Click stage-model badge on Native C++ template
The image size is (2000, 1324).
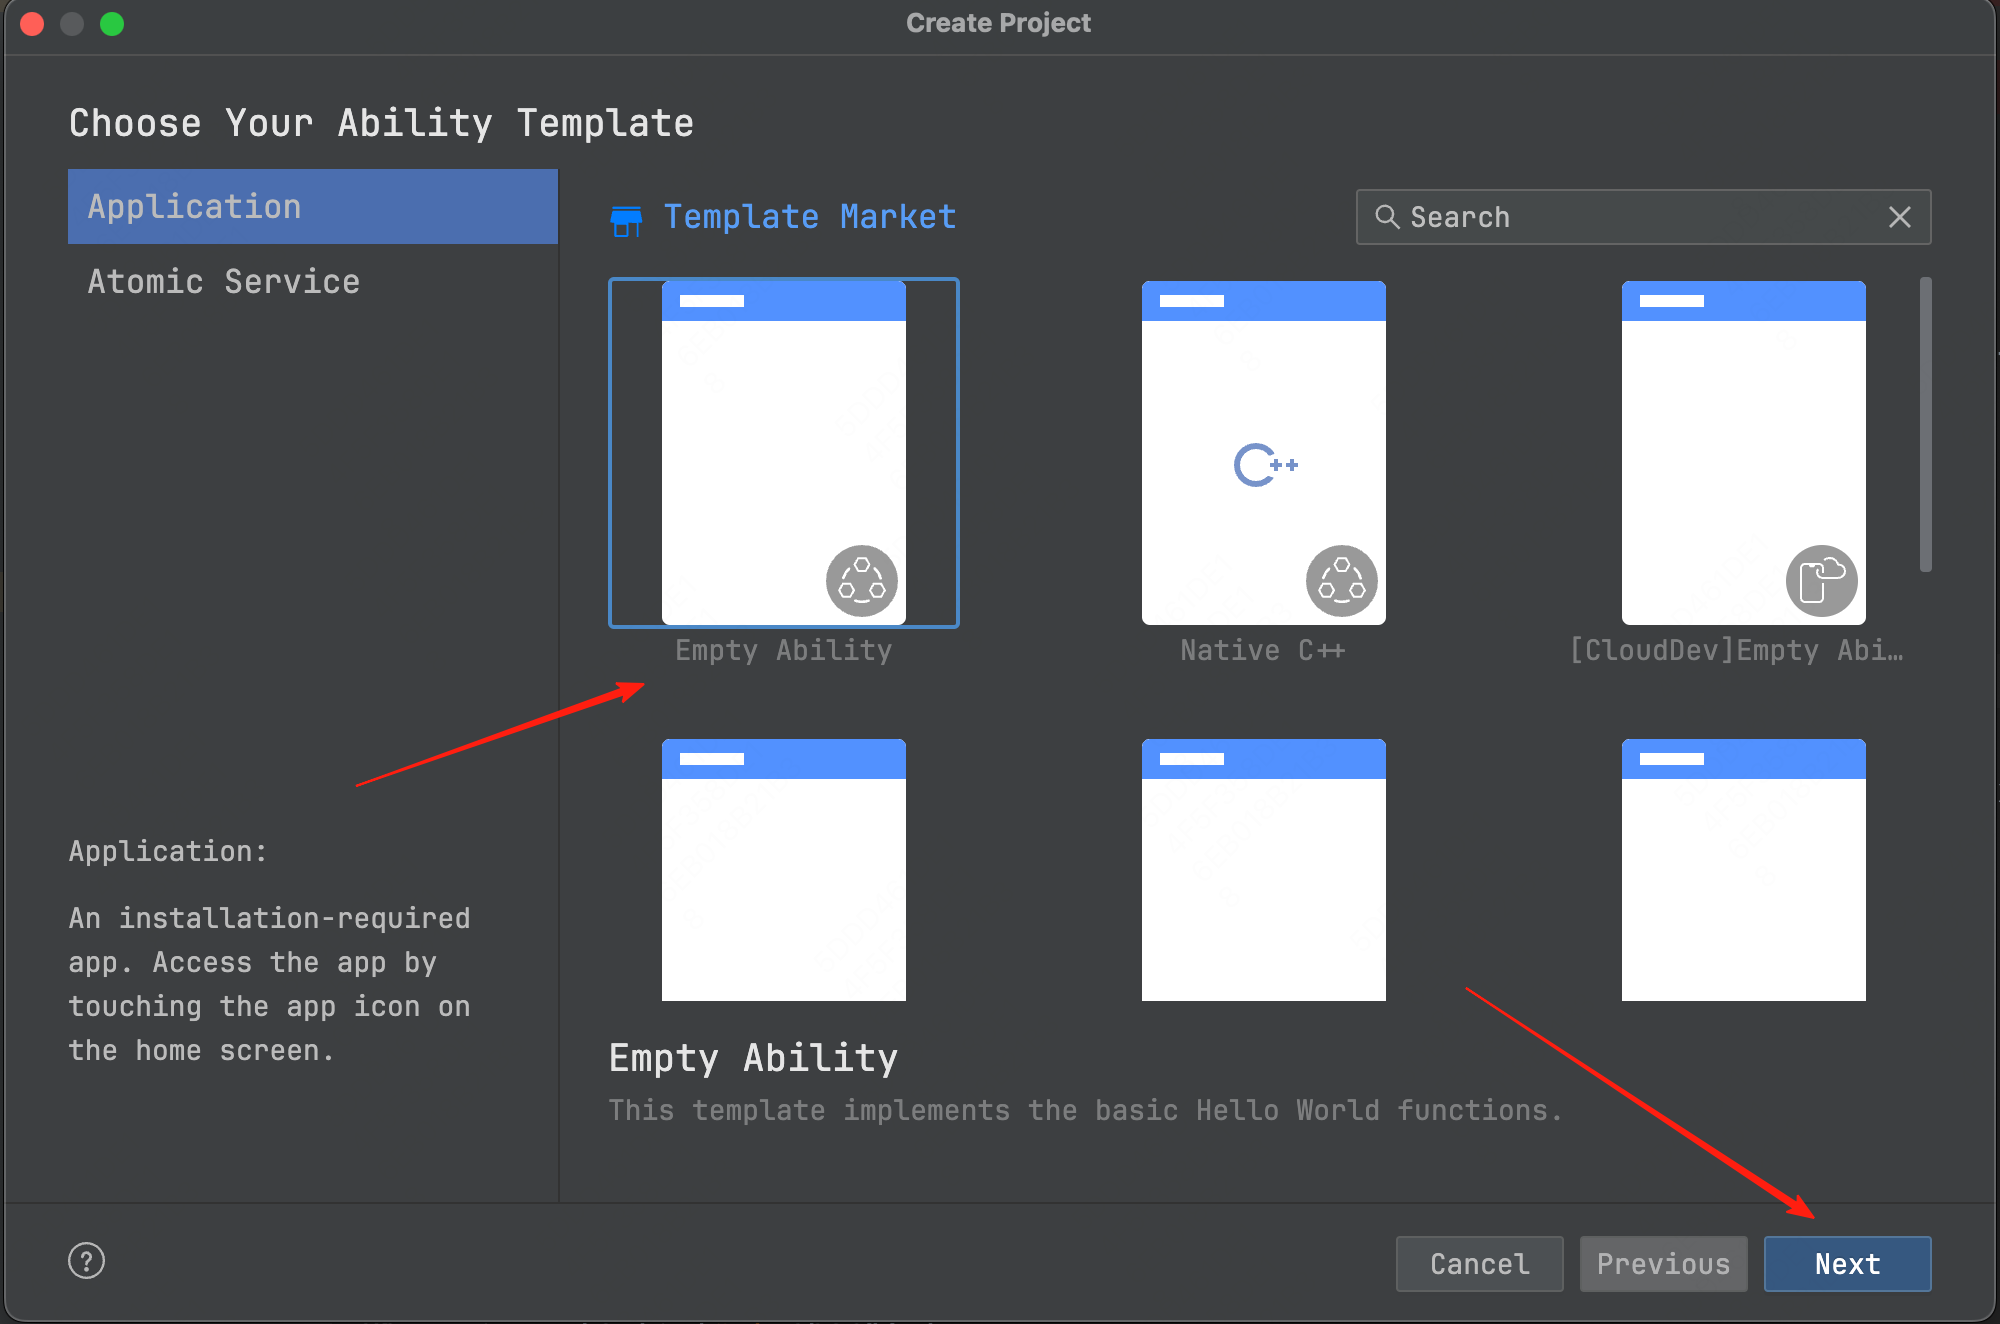(x=1341, y=581)
